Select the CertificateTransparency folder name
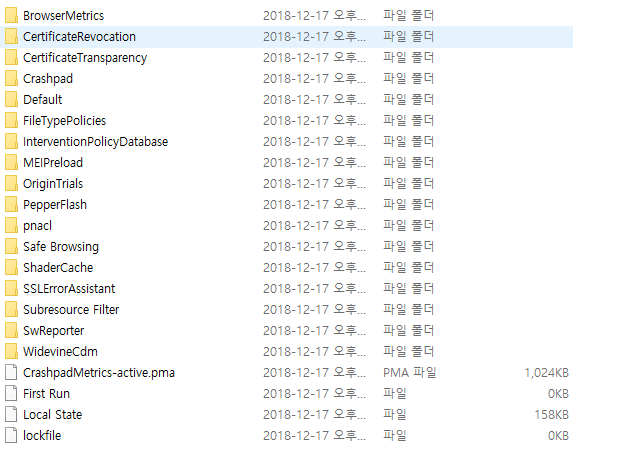The height and width of the screenshot is (455, 644). click(x=85, y=58)
